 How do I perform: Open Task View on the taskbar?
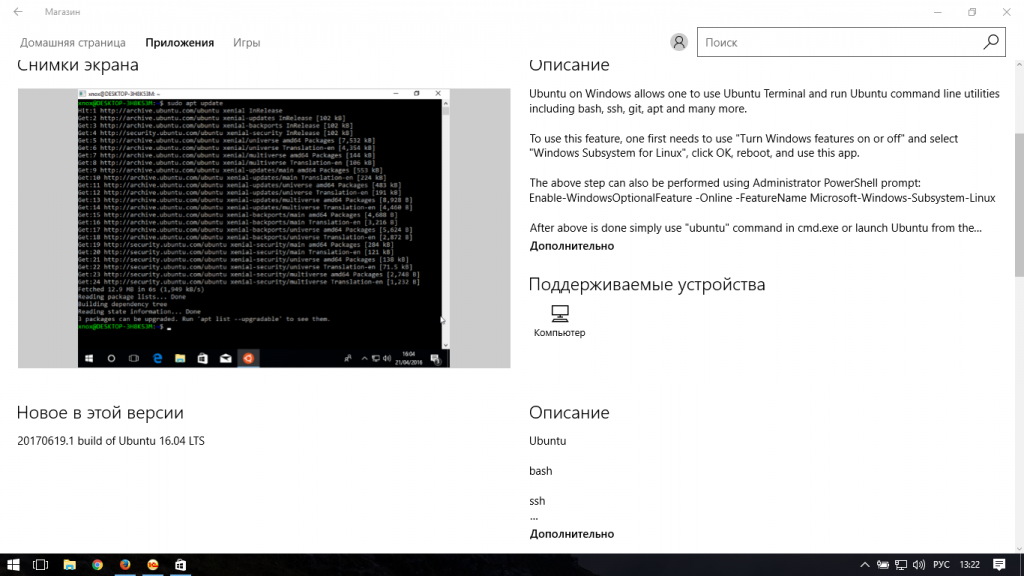(x=40, y=565)
